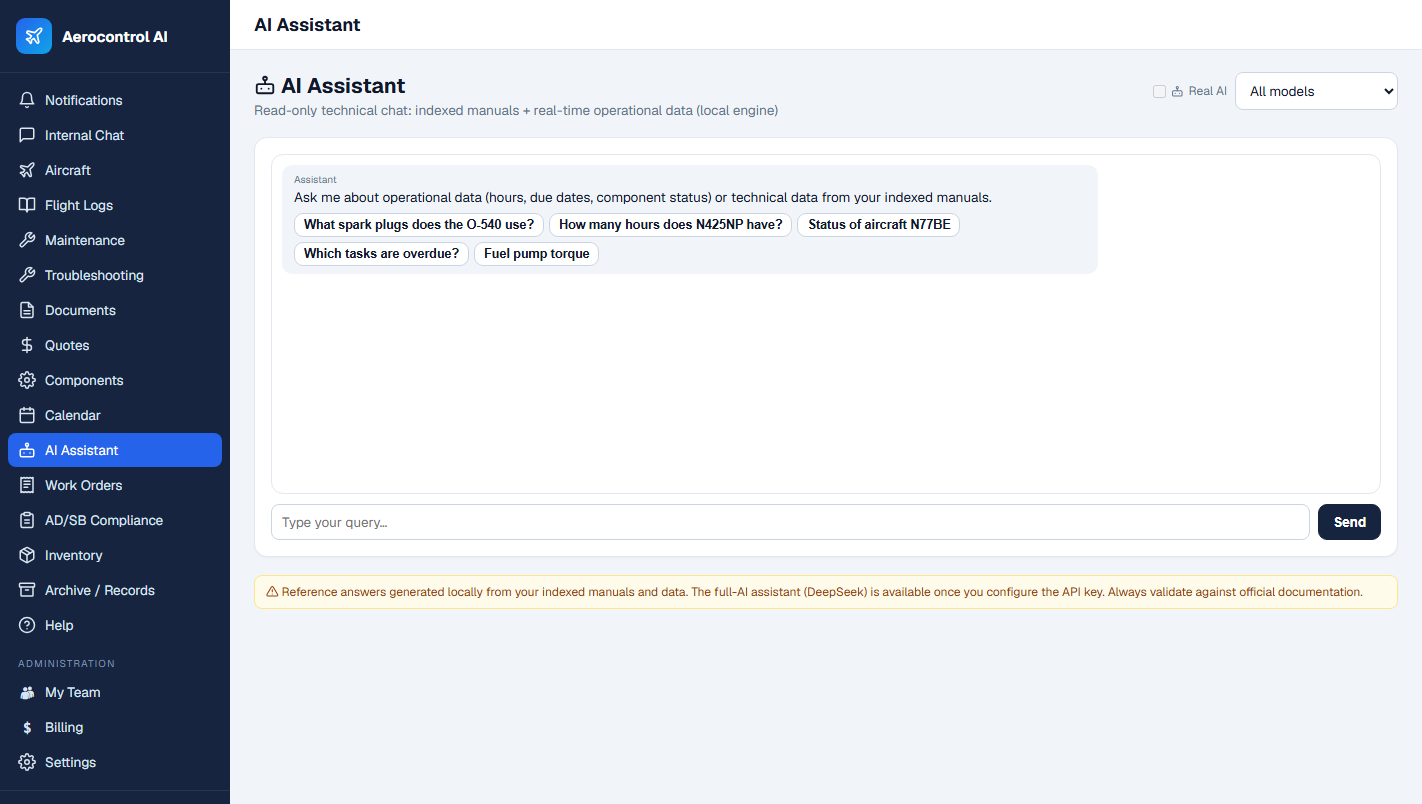Open Archive / Records page
Screen dimensions: 1422x804
click(115, 590)
